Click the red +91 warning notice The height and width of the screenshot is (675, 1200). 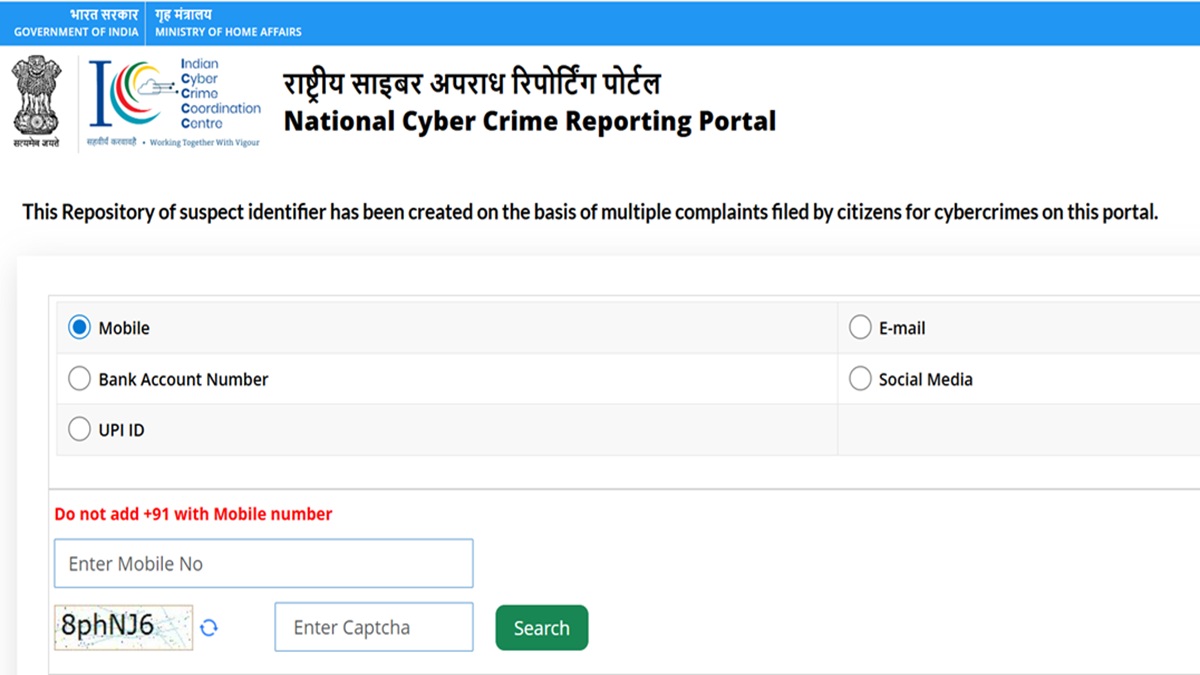(193, 514)
